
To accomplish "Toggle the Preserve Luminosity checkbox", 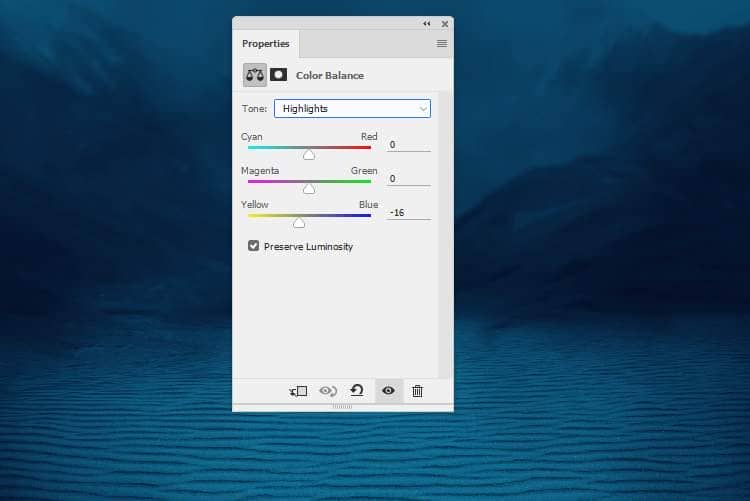I will coord(254,246).
